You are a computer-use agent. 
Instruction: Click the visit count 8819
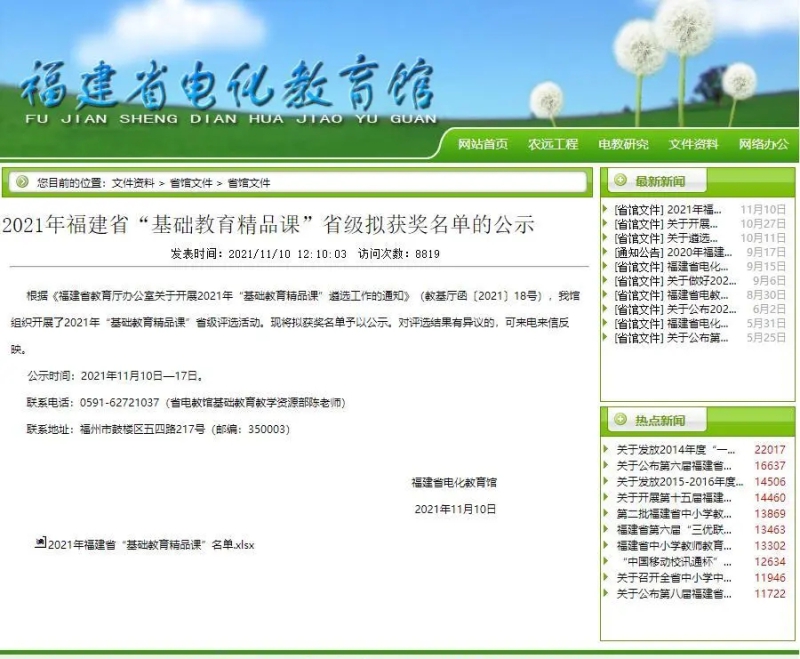(x=428, y=254)
